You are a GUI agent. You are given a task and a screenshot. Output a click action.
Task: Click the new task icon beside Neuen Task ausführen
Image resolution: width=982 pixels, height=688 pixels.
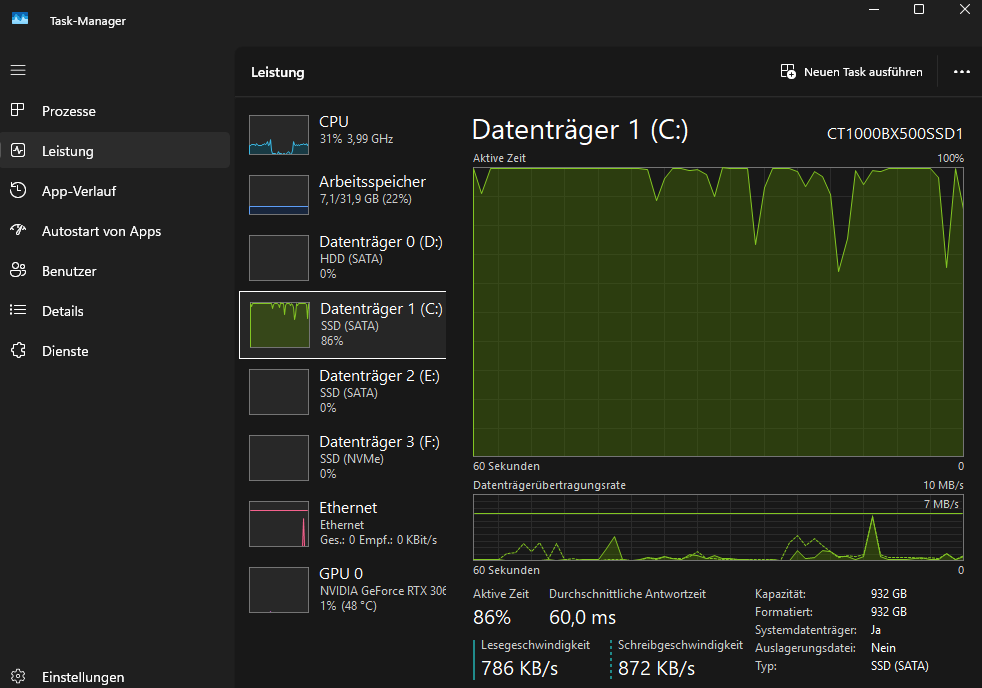point(788,71)
